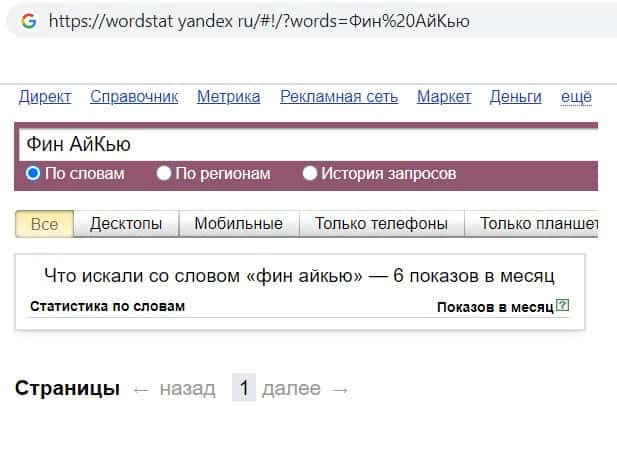Click the search field containing 'Фин АйКью'
617x455 pixels.
point(300,145)
